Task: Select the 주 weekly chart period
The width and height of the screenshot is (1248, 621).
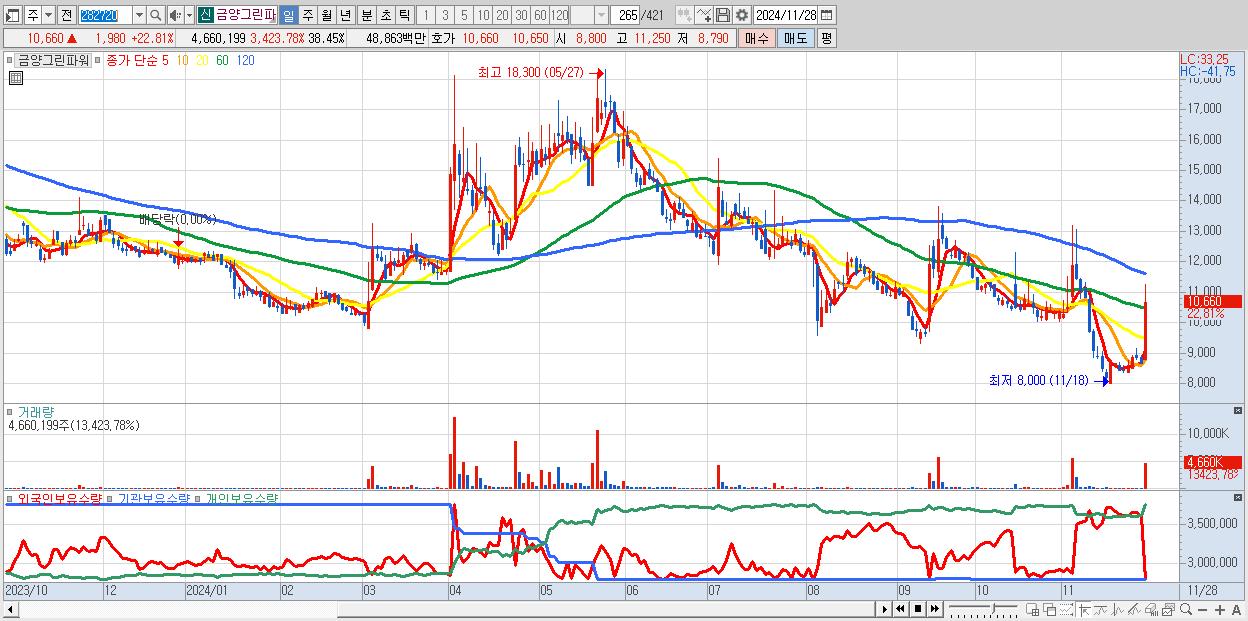Action: [x=307, y=15]
